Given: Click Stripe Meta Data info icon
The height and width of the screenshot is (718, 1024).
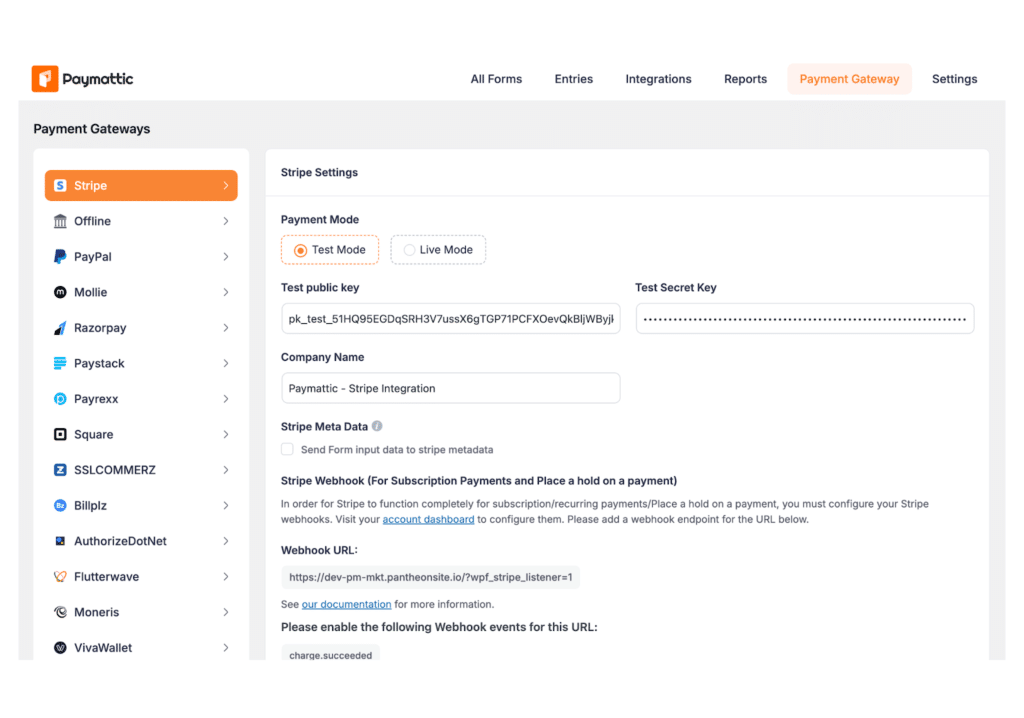Looking at the screenshot, I should tap(377, 426).
